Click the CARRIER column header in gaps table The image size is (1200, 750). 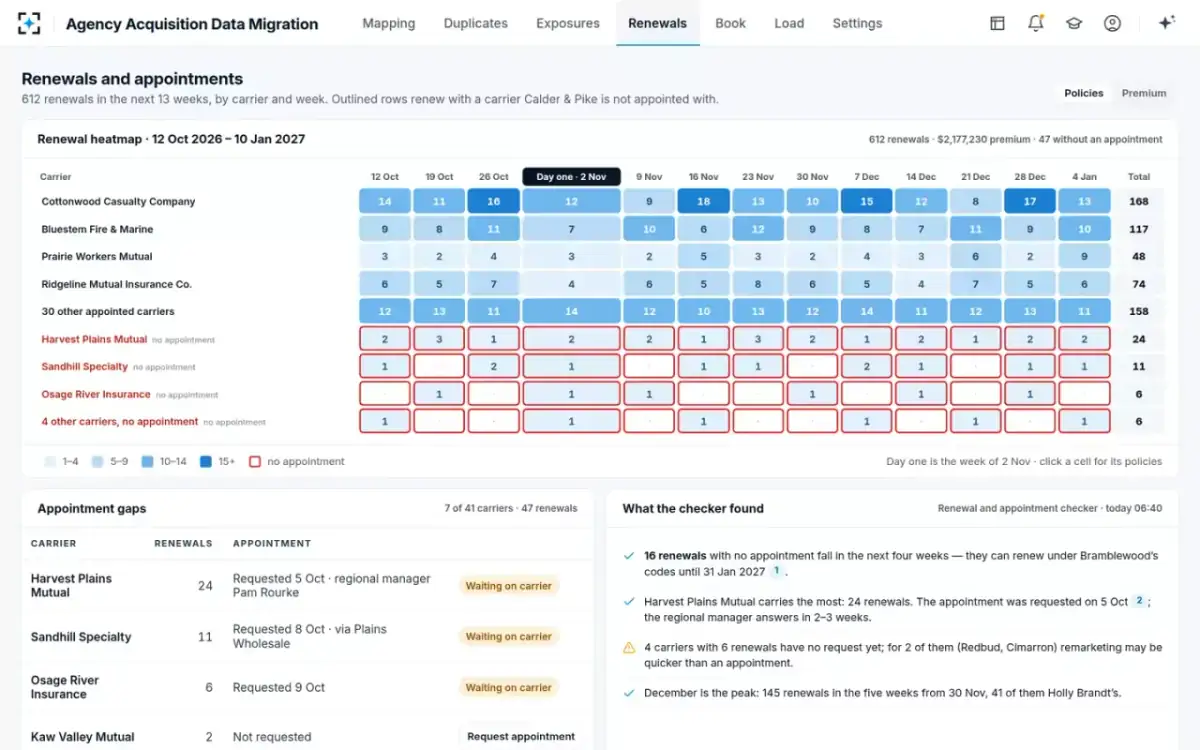pos(54,544)
